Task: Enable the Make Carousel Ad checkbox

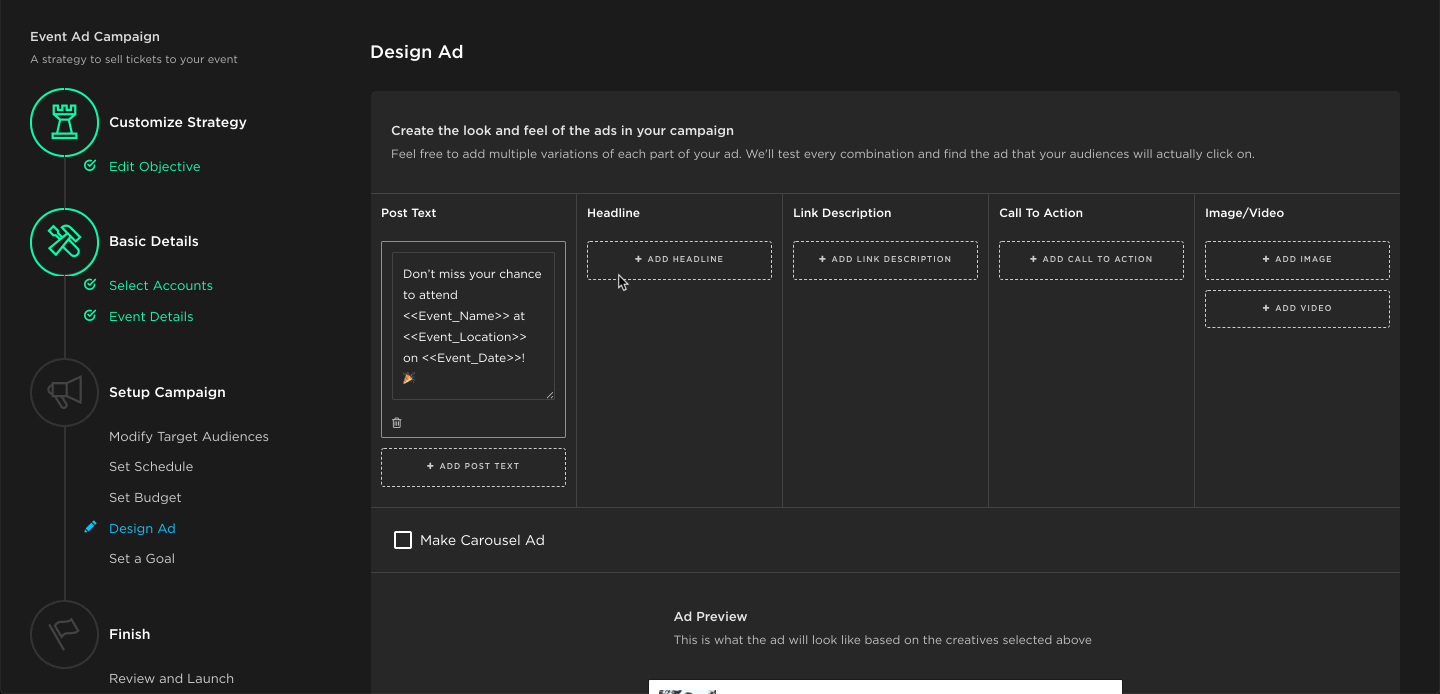Action: (x=403, y=540)
